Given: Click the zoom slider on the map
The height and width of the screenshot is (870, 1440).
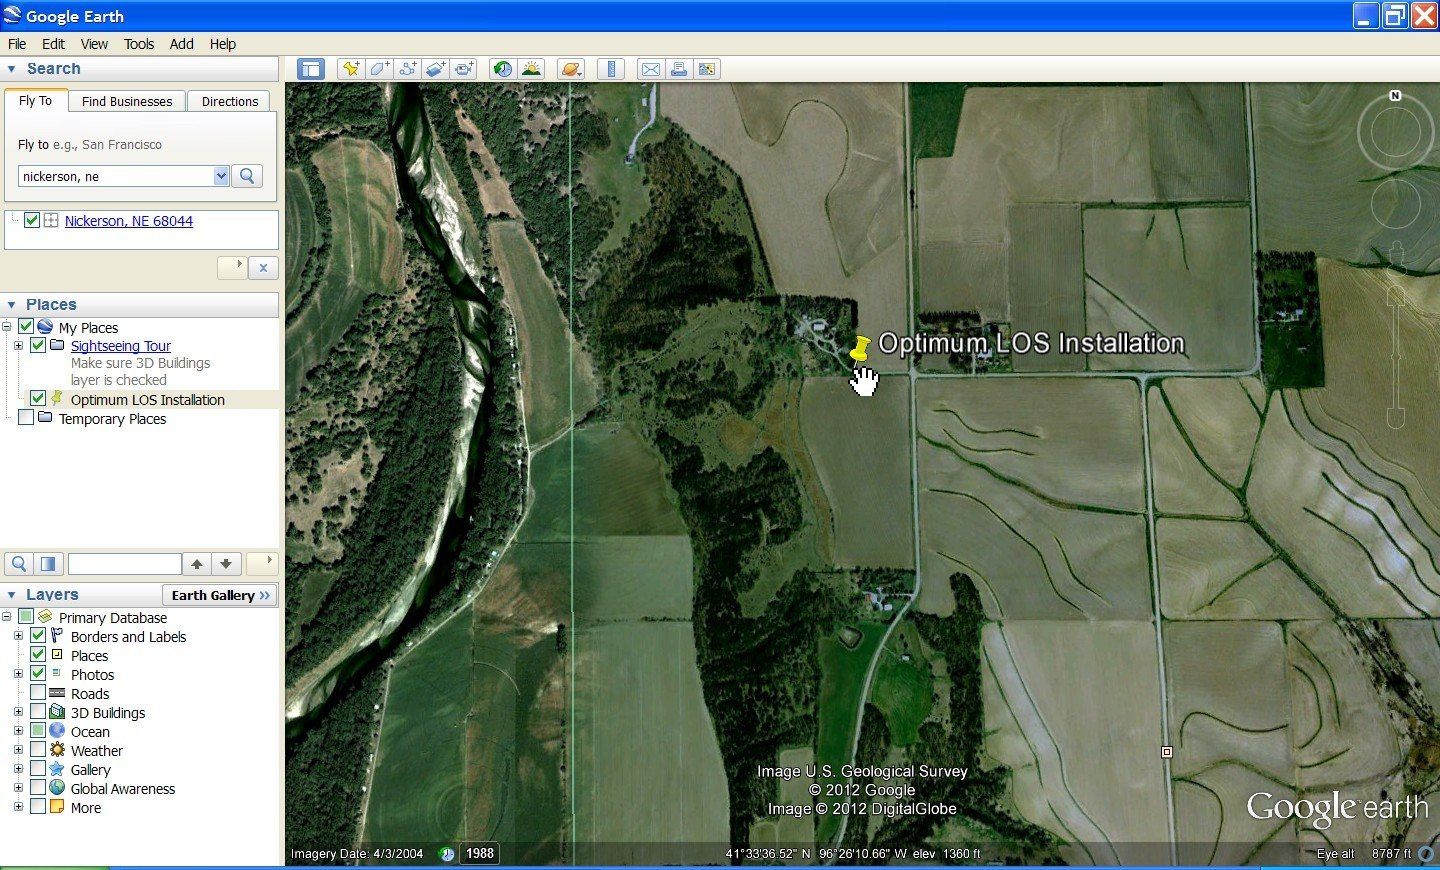Looking at the screenshot, I should tap(1395, 355).
